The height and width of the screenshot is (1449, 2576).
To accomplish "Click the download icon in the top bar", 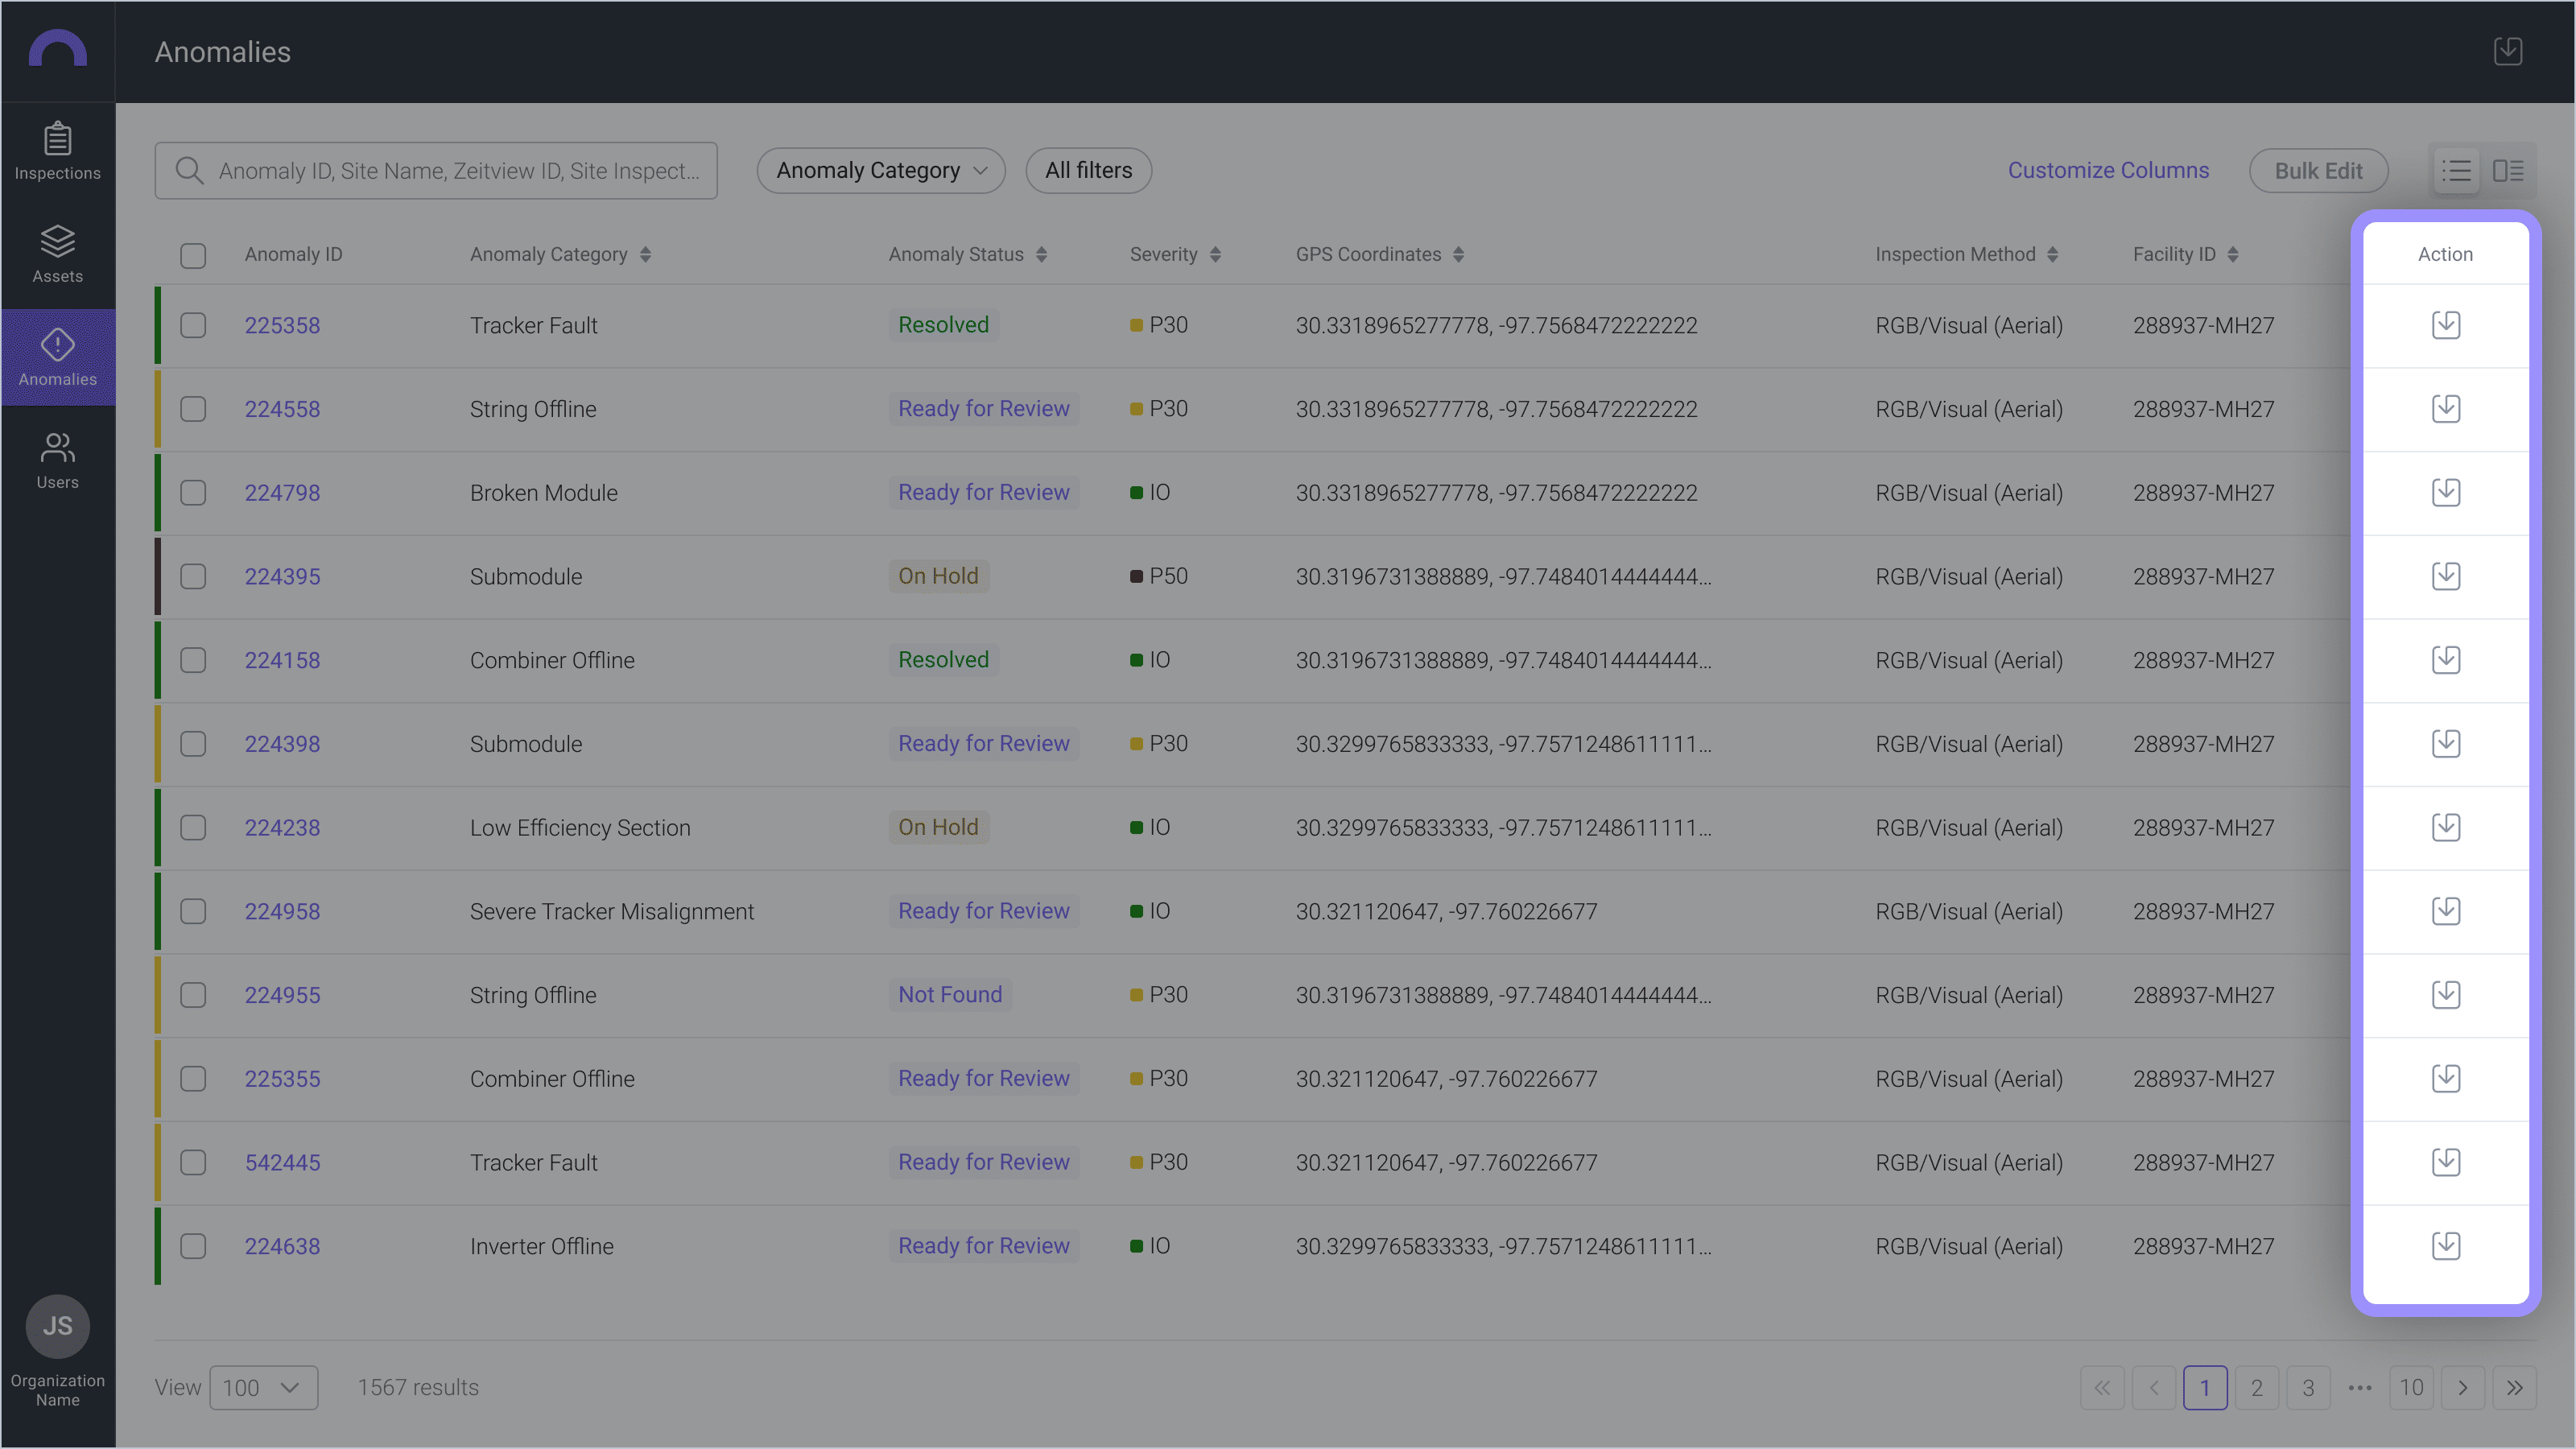I will point(2508,51).
